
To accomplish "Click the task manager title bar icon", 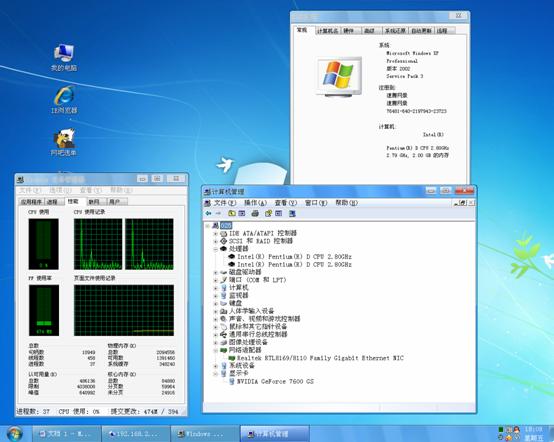I will pyautogui.click(x=20, y=179).
